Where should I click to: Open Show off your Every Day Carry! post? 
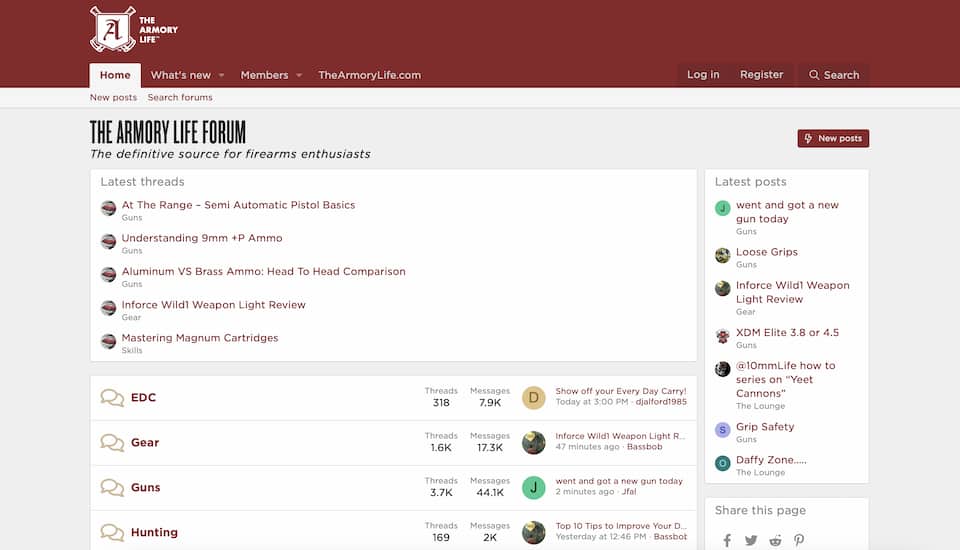(x=621, y=391)
